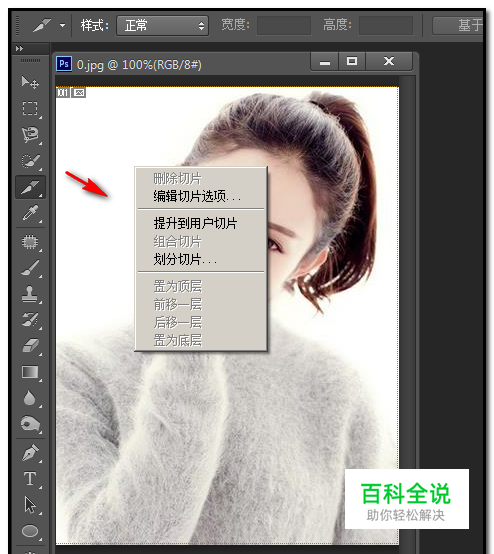Image resolution: width=494 pixels, height=554 pixels.
Task: Click the 宽度 input field
Action: pos(284,25)
